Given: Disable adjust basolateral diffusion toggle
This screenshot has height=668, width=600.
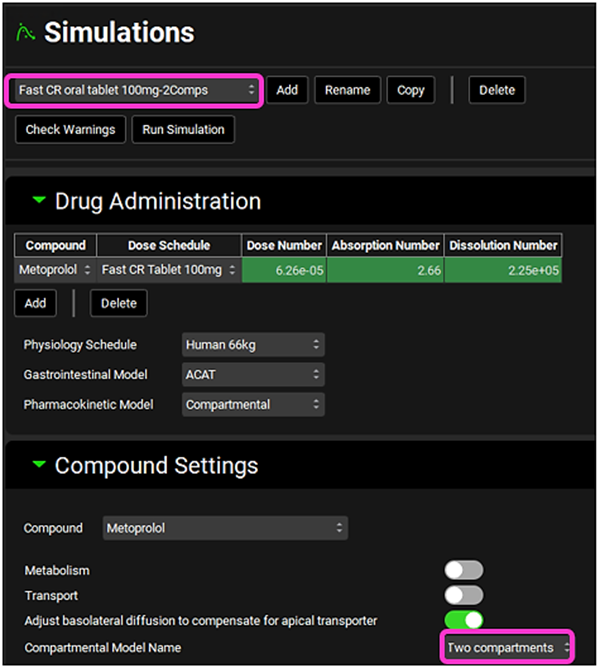Looking at the screenshot, I should (x=464, y=621).
